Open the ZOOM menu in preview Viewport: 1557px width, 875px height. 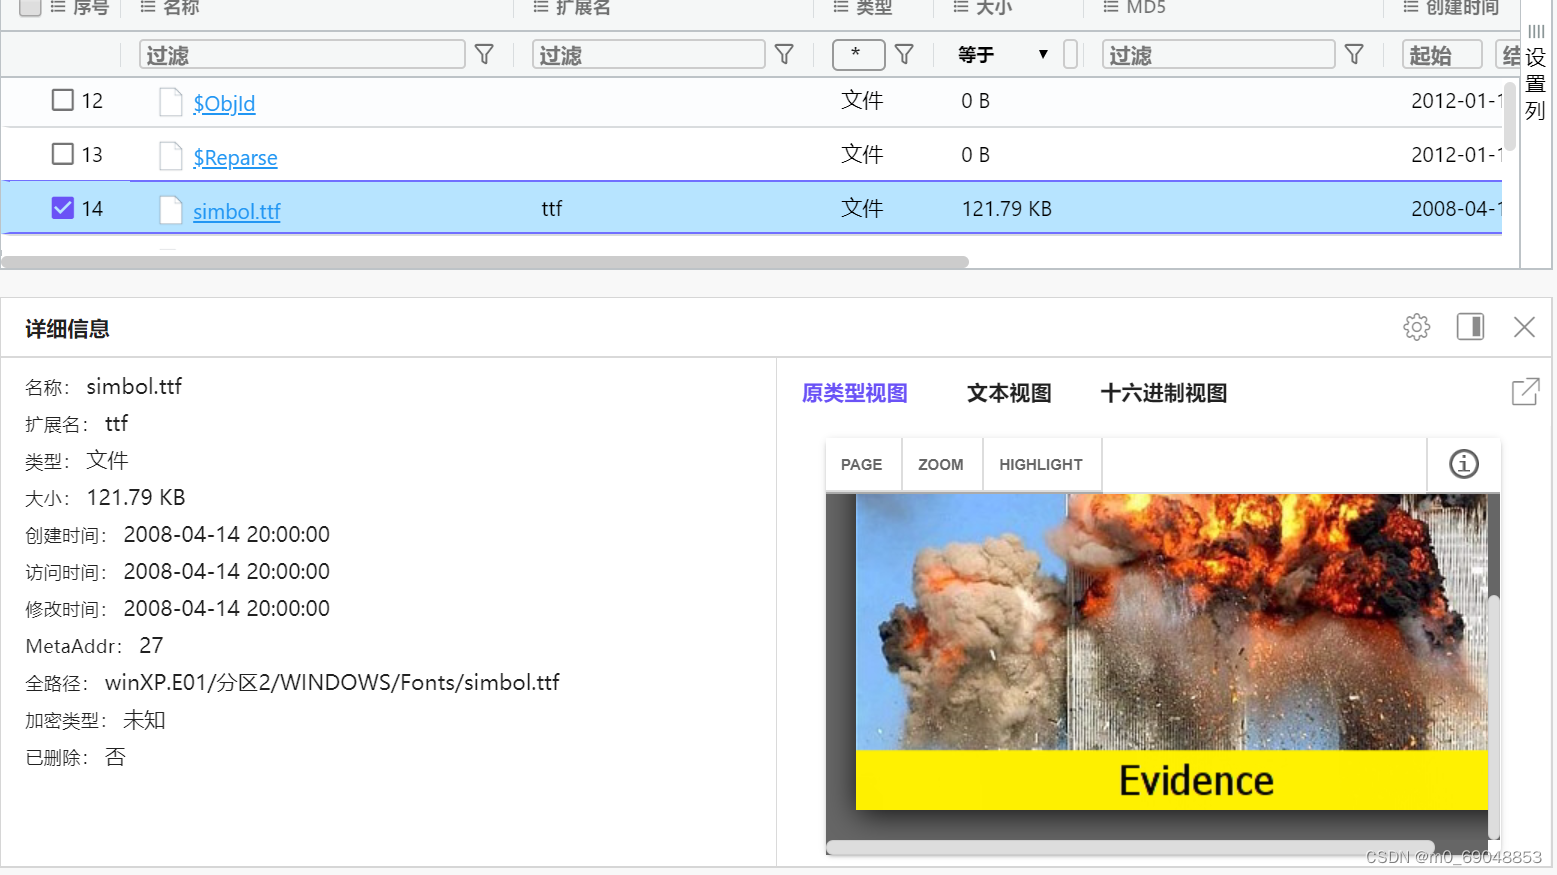click(x=941, y=464)
